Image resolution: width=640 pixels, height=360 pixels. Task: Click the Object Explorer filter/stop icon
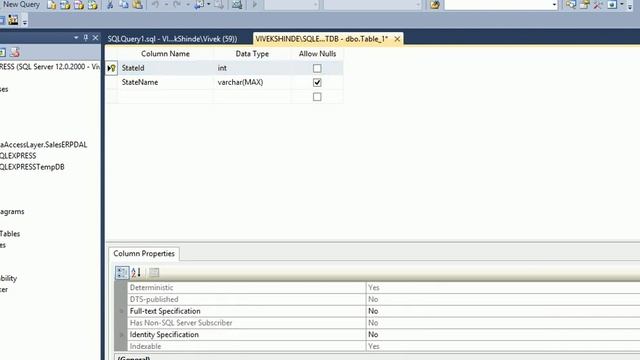pos(15,52)
